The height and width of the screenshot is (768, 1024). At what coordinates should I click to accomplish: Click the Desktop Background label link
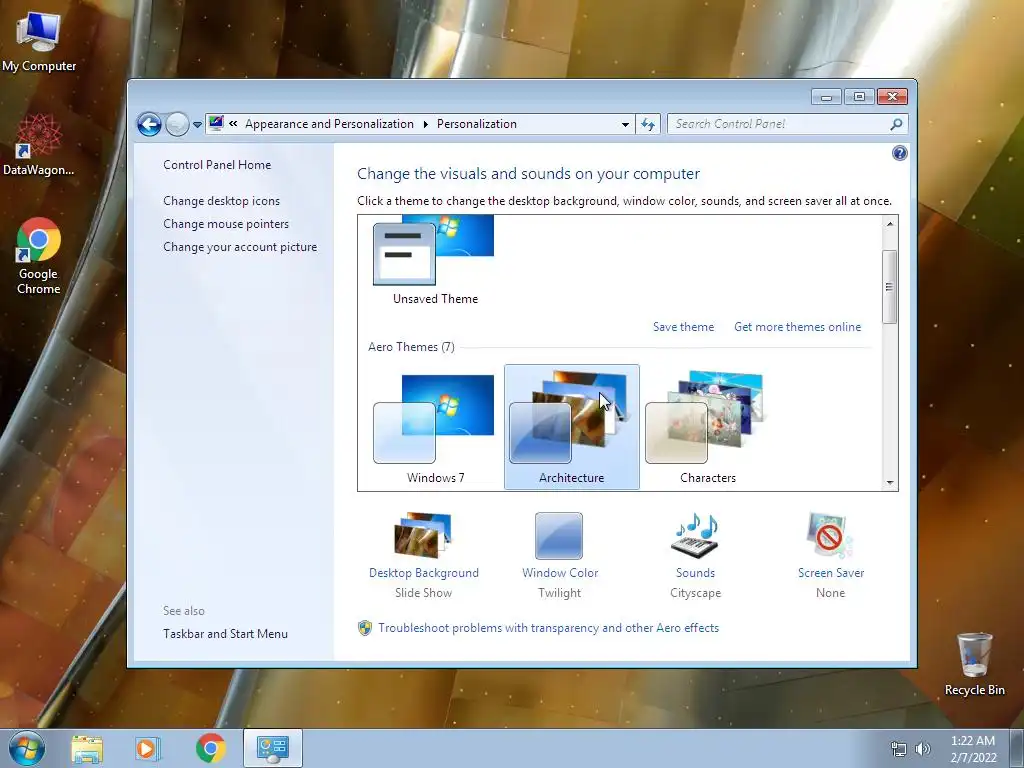coord(423,573)
